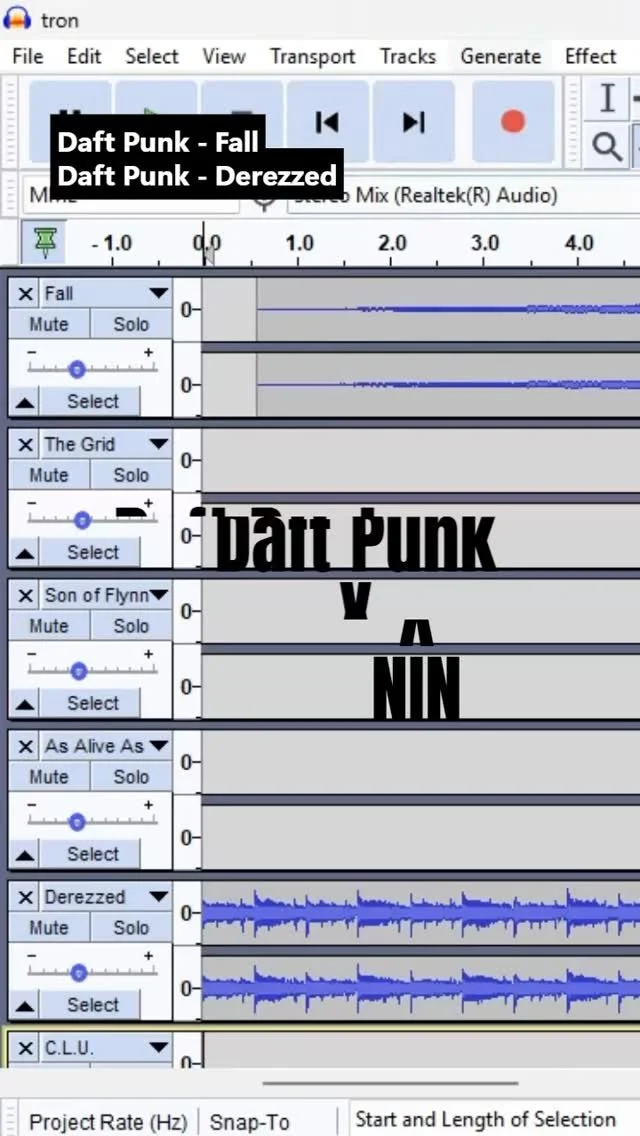Toggle the green pinned play head icon
640x1136 pixels.
45,242
